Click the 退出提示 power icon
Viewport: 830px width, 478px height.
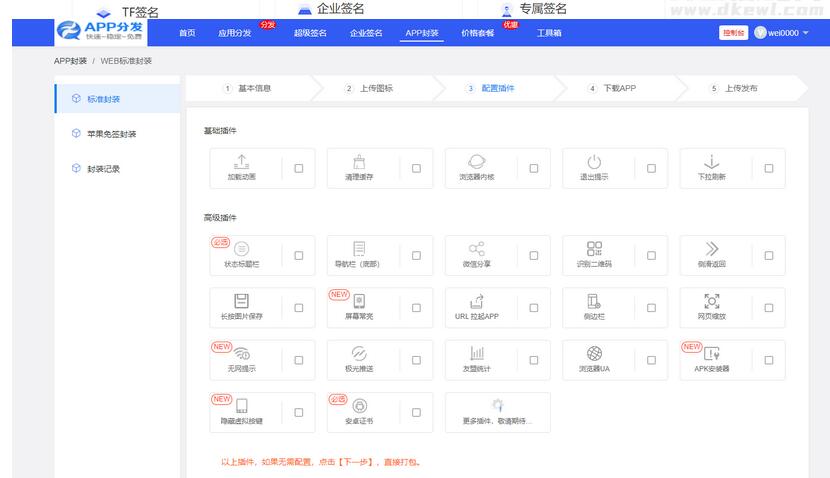coord(594,162)
